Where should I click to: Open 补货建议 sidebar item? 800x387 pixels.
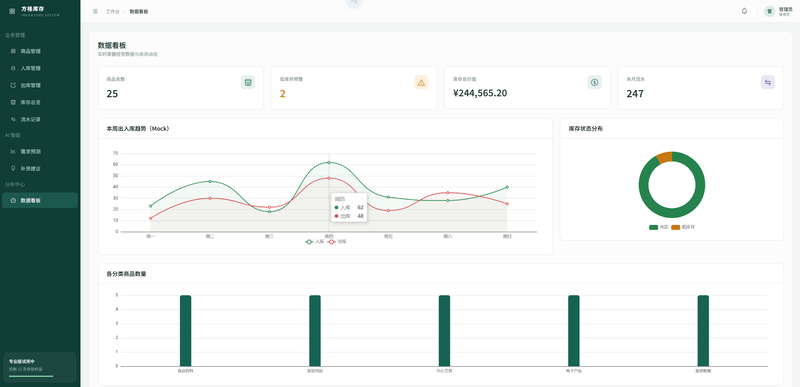tap(40, 168)
